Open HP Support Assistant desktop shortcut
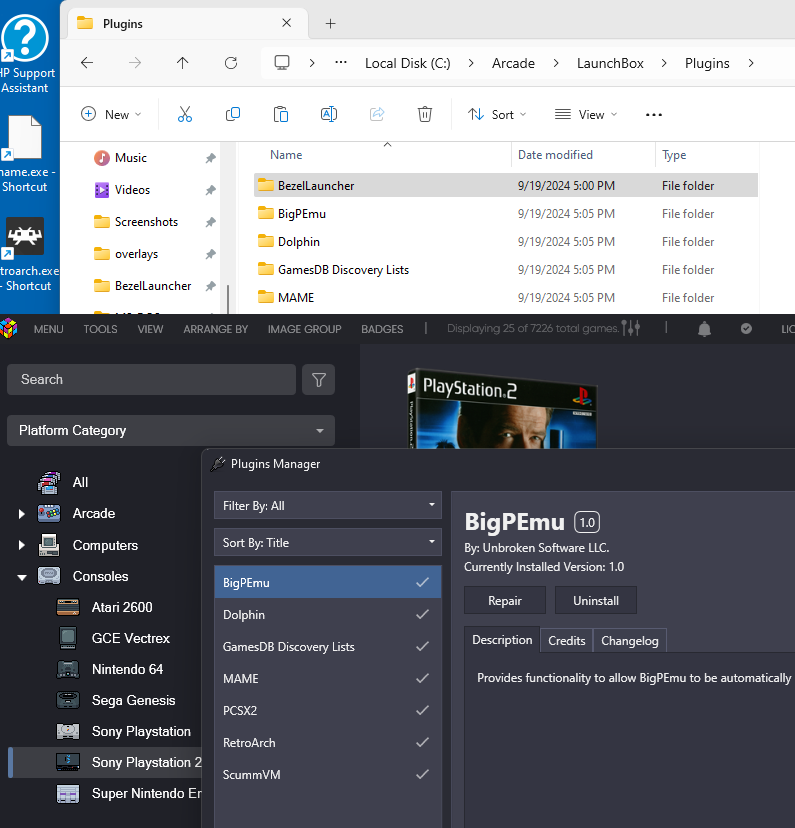The width and height of the screenshot is (795, 828). (x=25, y=54)
